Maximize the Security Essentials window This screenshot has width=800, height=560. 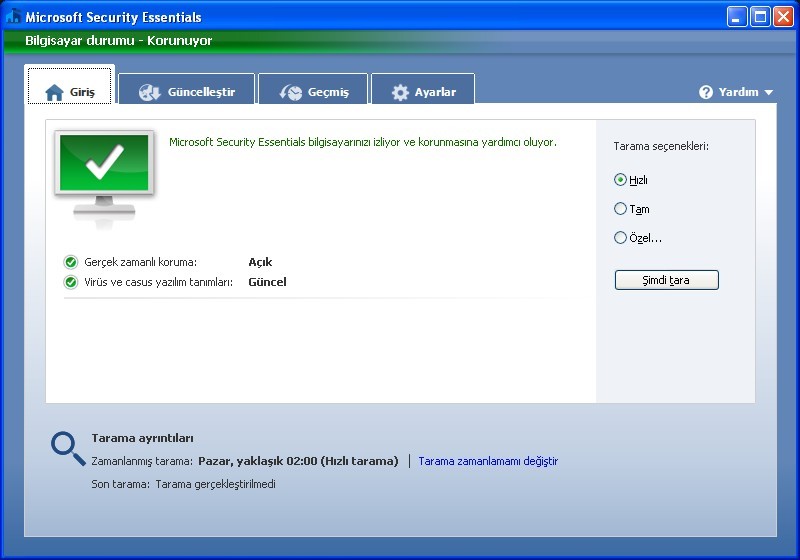[760, 16]
